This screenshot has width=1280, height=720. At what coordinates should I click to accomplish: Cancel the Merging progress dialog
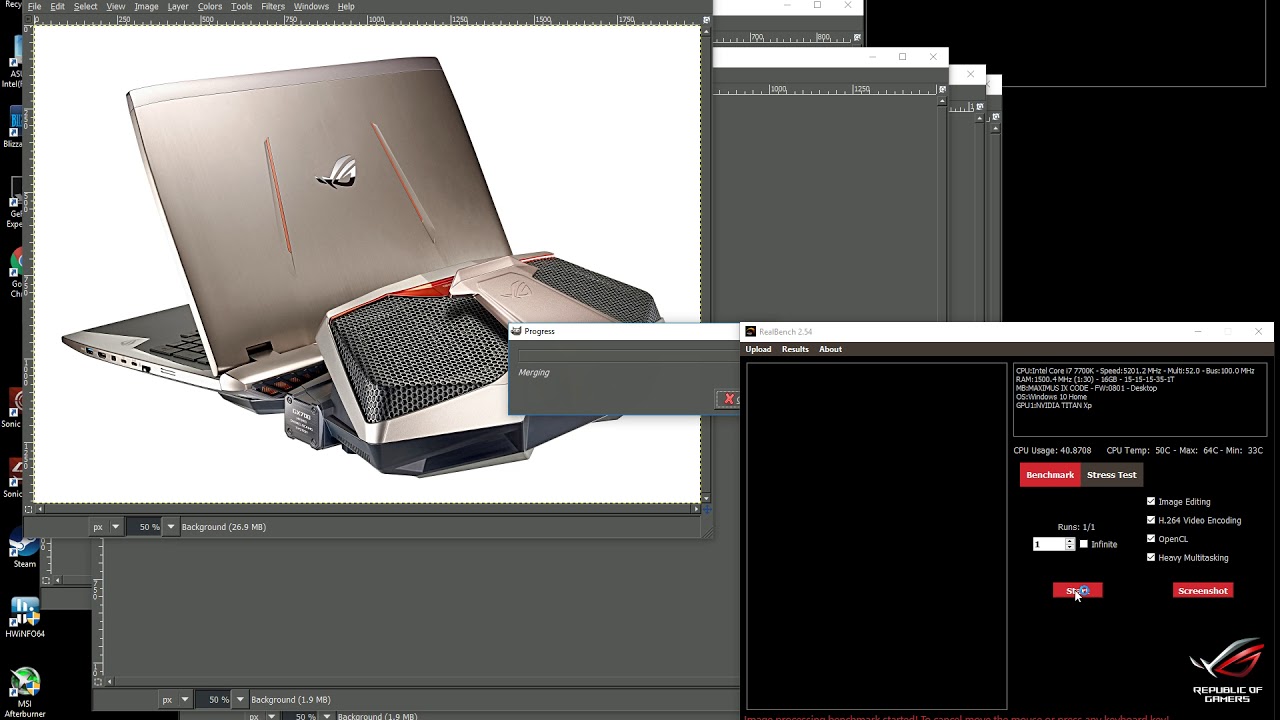click(x=729, y=399)
